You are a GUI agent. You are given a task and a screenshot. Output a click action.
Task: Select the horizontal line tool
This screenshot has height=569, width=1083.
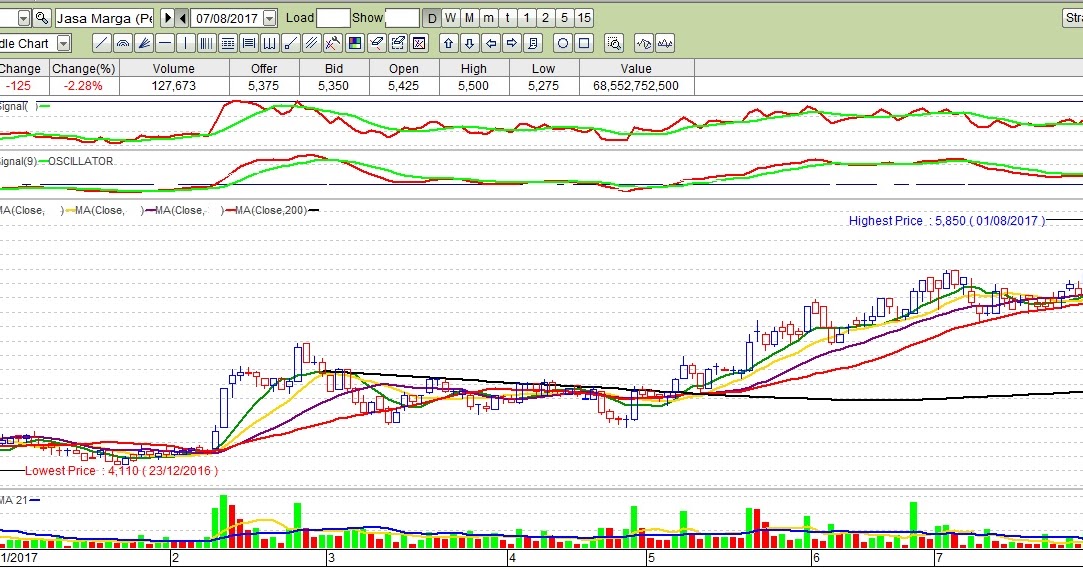[165, 44]
